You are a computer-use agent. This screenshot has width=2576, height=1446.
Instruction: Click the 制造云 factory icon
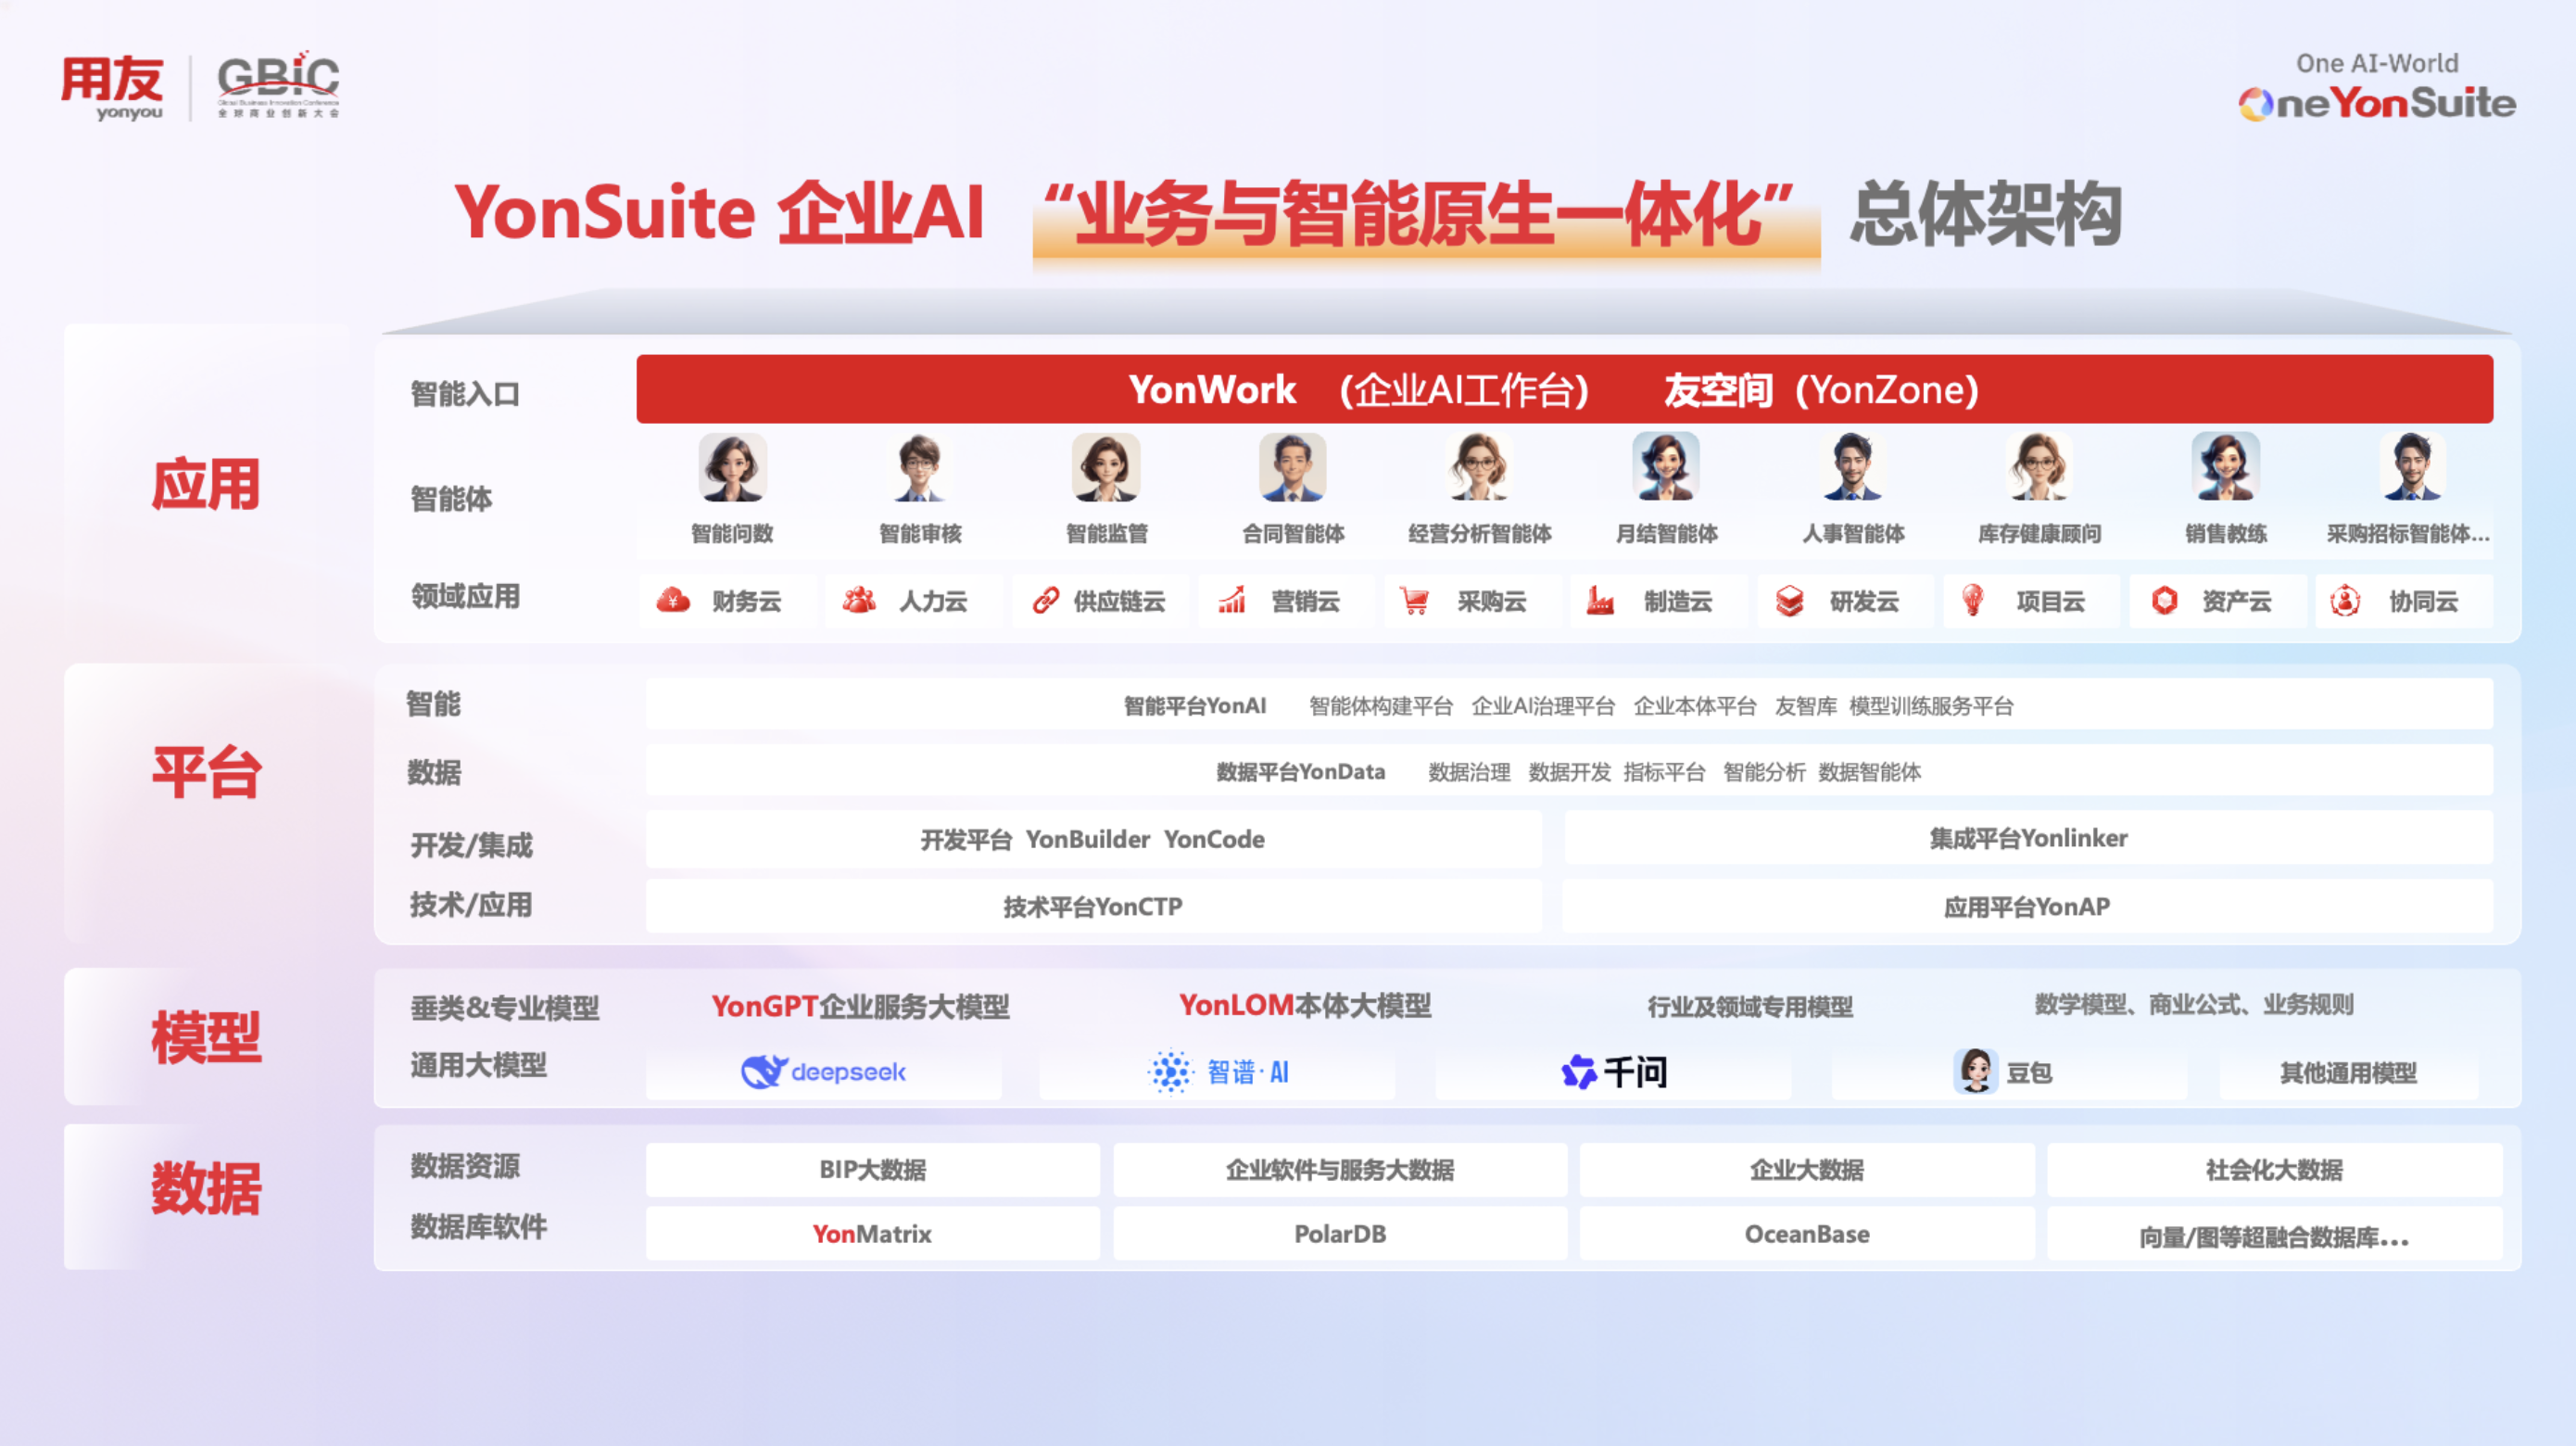pyautogui.click(x=1600, y=600)
